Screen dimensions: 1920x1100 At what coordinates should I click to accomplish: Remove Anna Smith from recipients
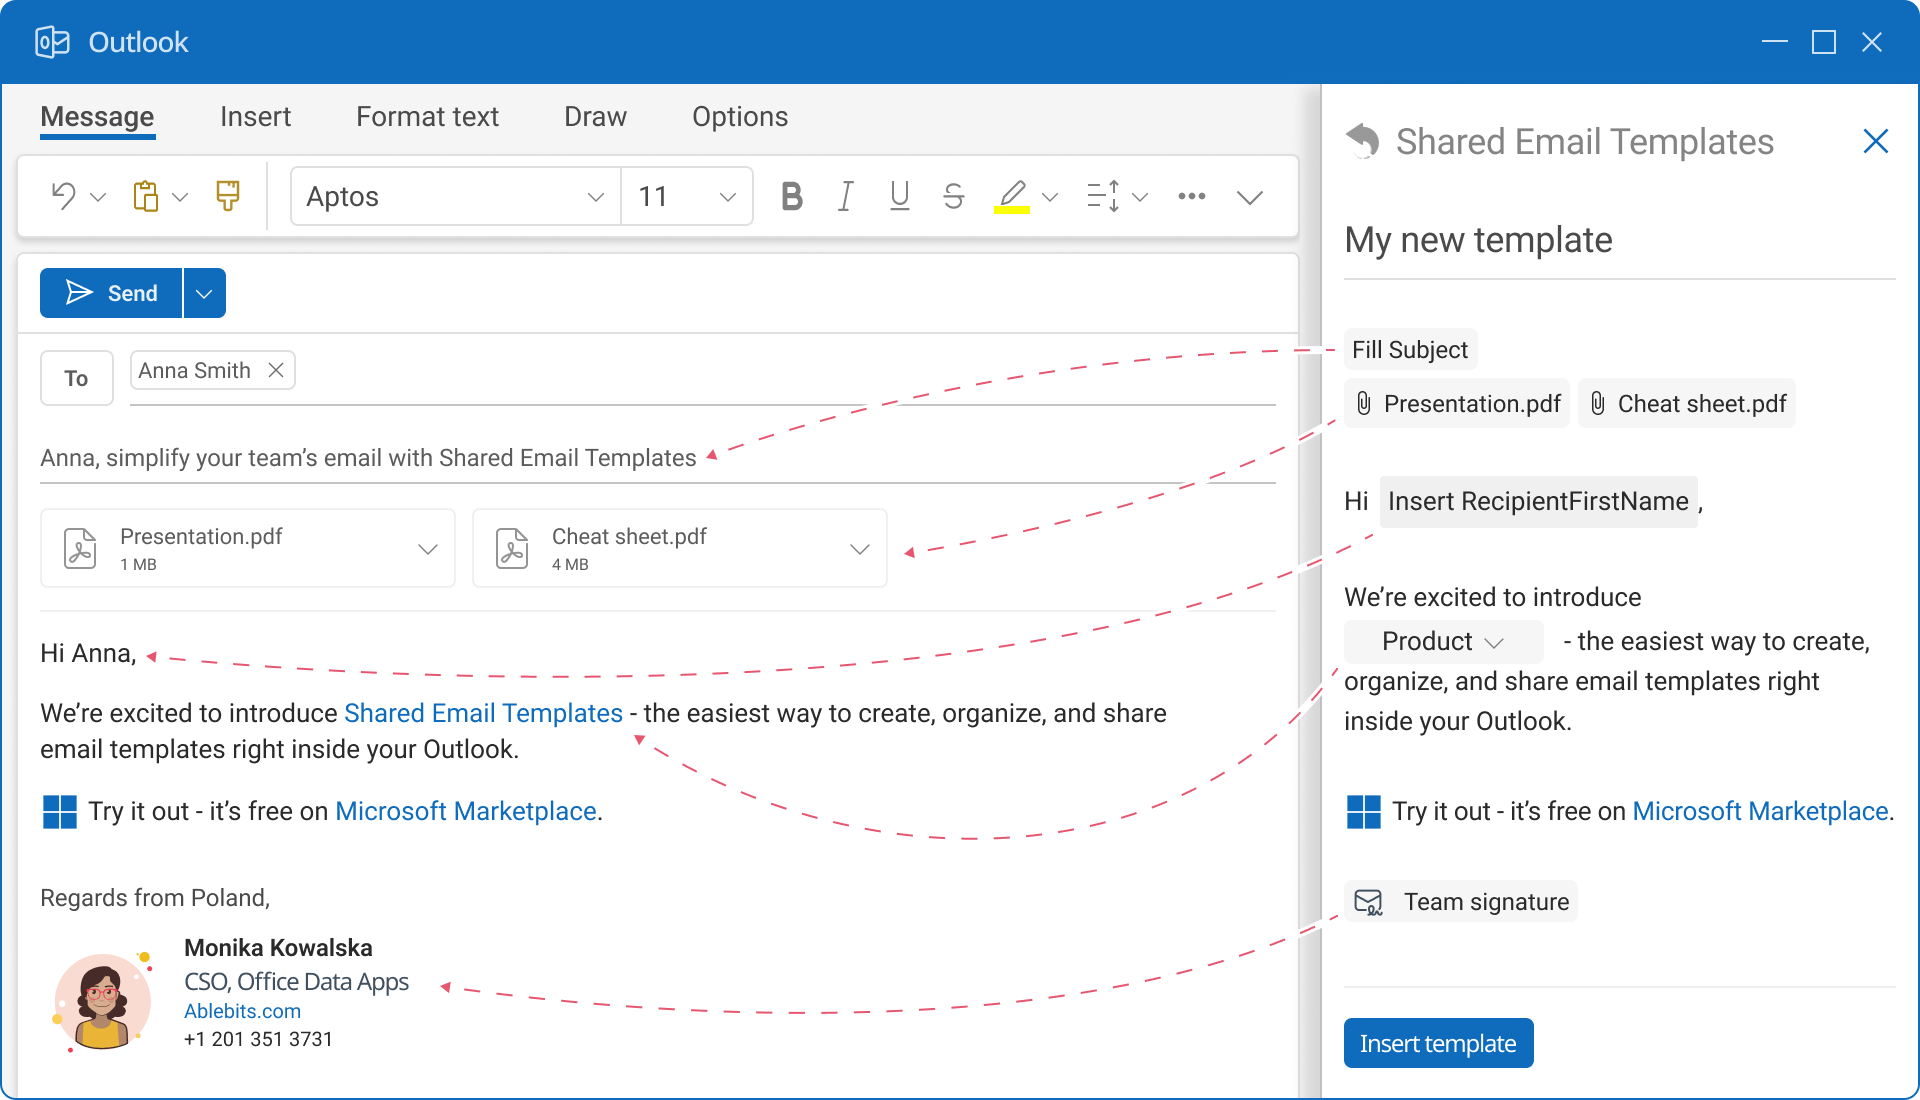pos(276,370)
